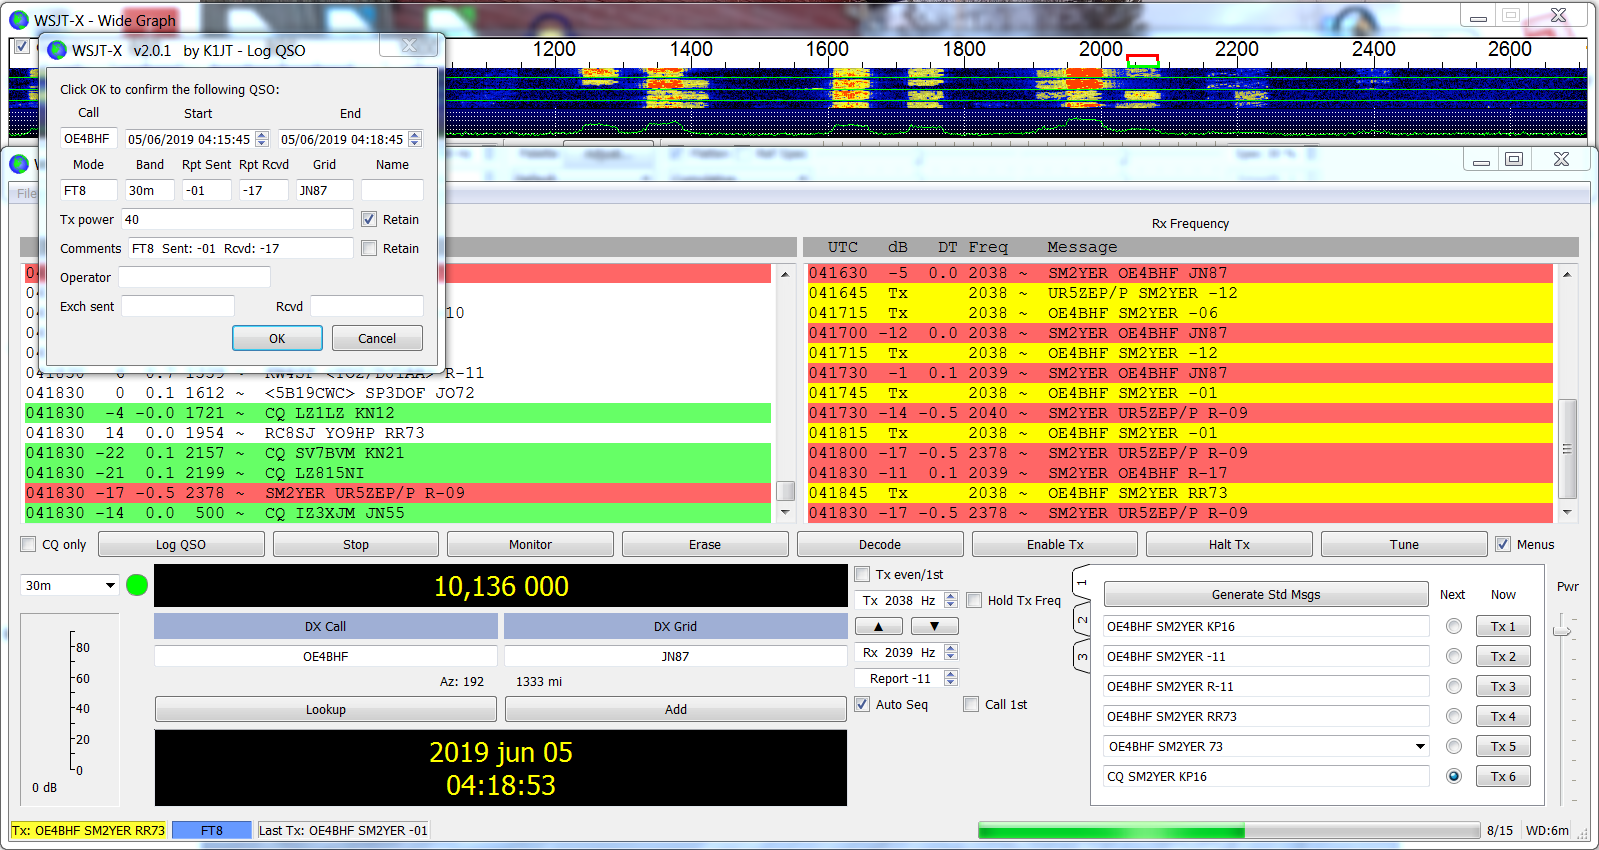Enable the Call 1st checkbox
1599x850 pixels.
pos(971,704)
